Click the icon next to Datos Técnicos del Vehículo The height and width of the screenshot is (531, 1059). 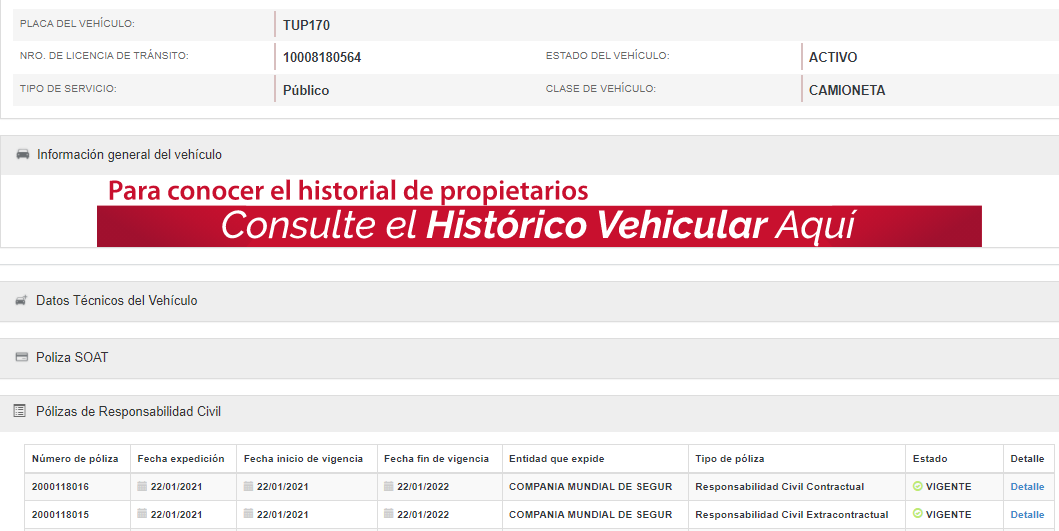click(21, 301)
